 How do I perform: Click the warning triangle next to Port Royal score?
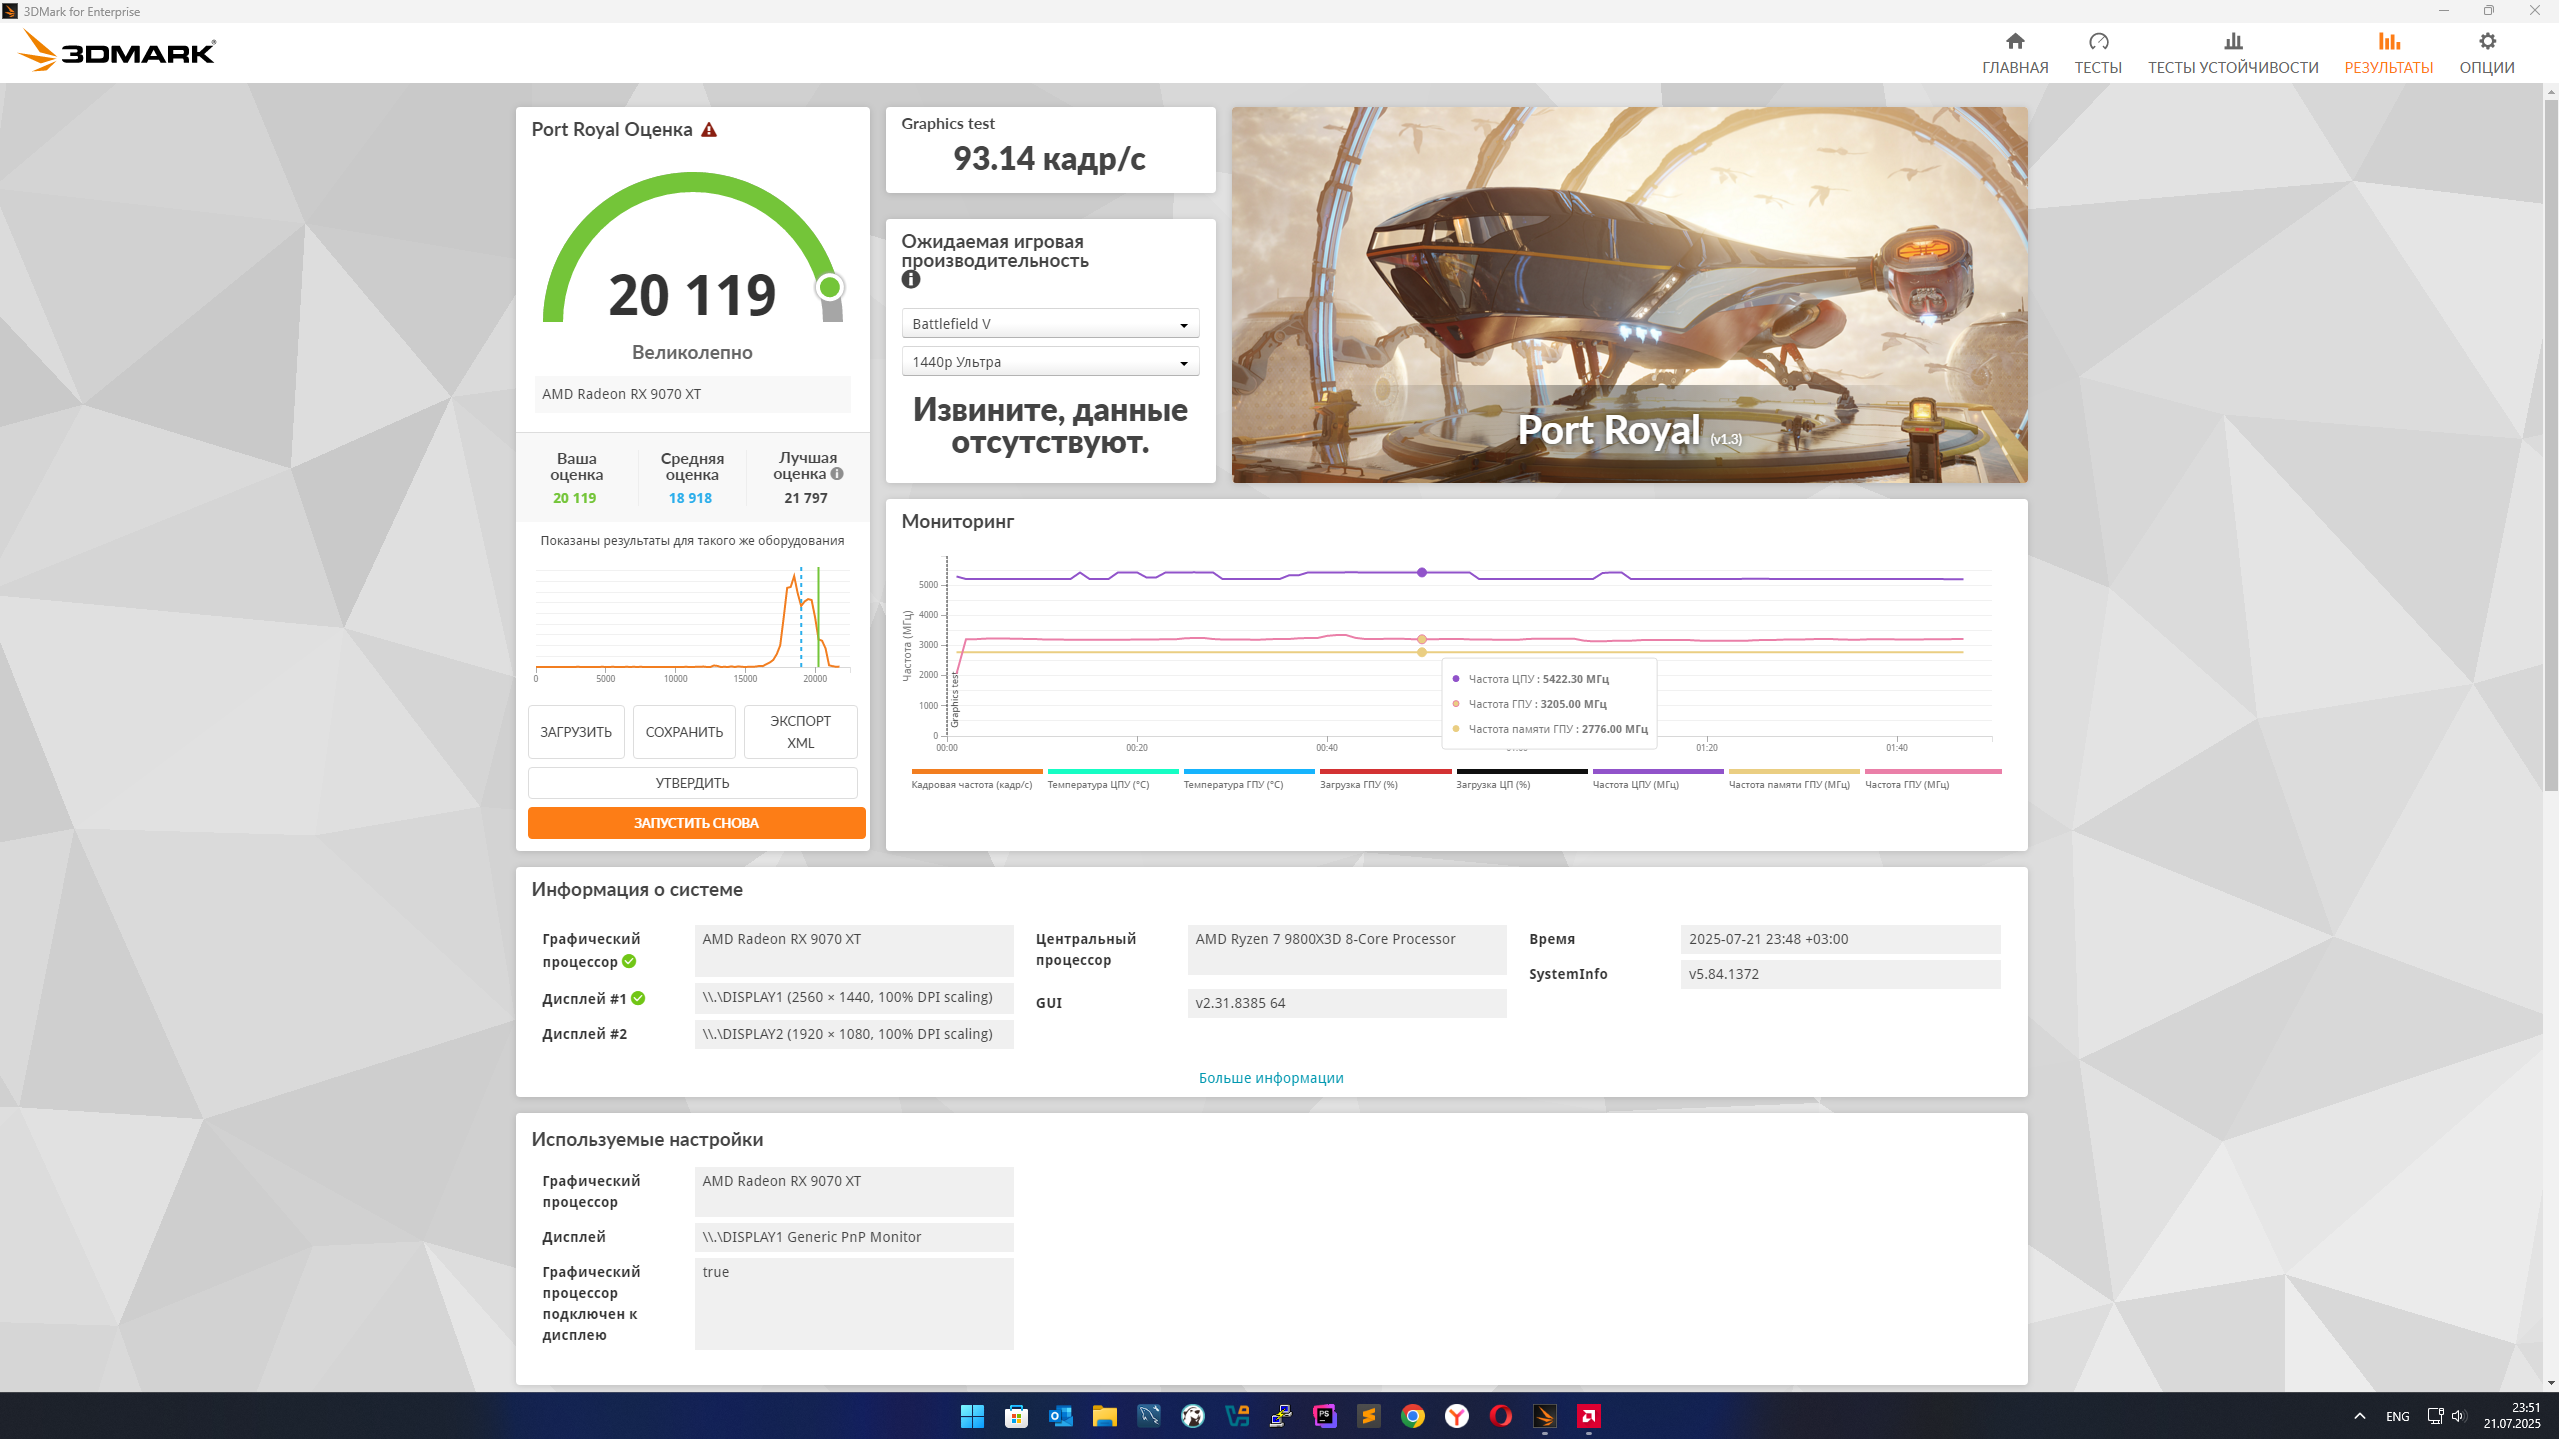(709, 130)
